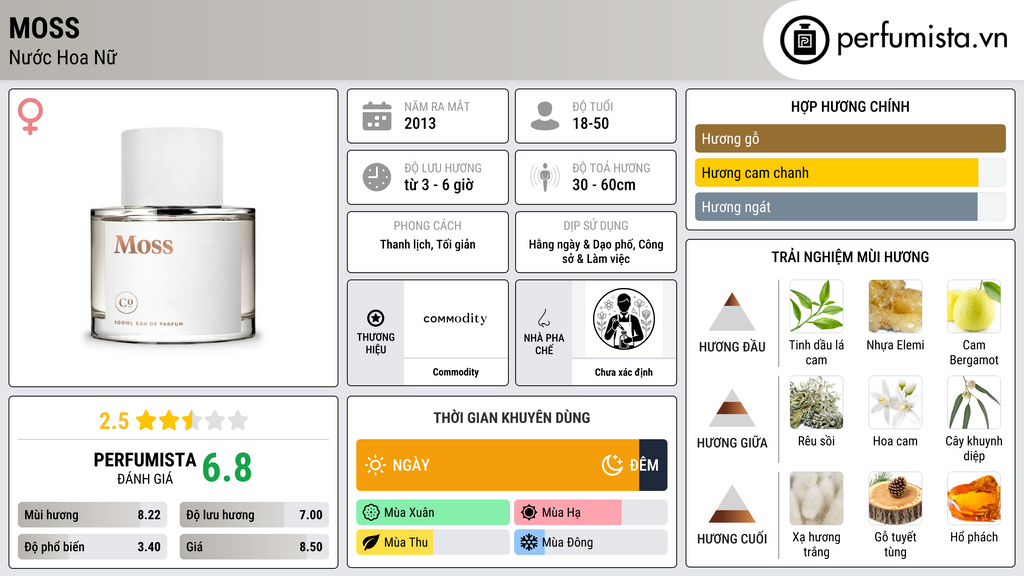
Task: Click the Hương gỗ accord bar
Action: point(850,138)
